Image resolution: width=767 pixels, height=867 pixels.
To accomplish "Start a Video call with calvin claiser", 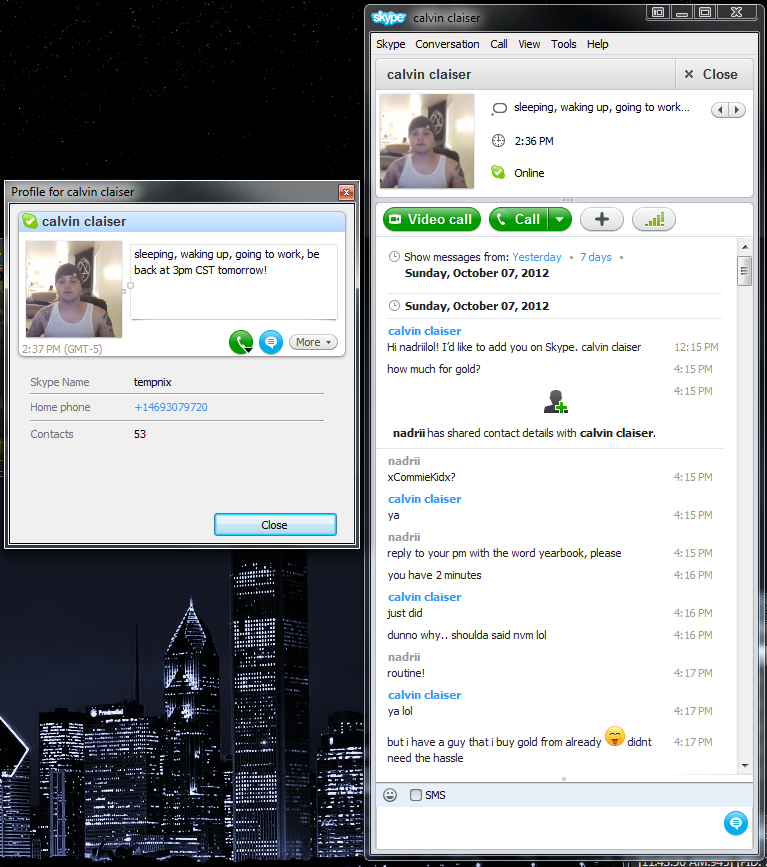I will pos(431,220).
